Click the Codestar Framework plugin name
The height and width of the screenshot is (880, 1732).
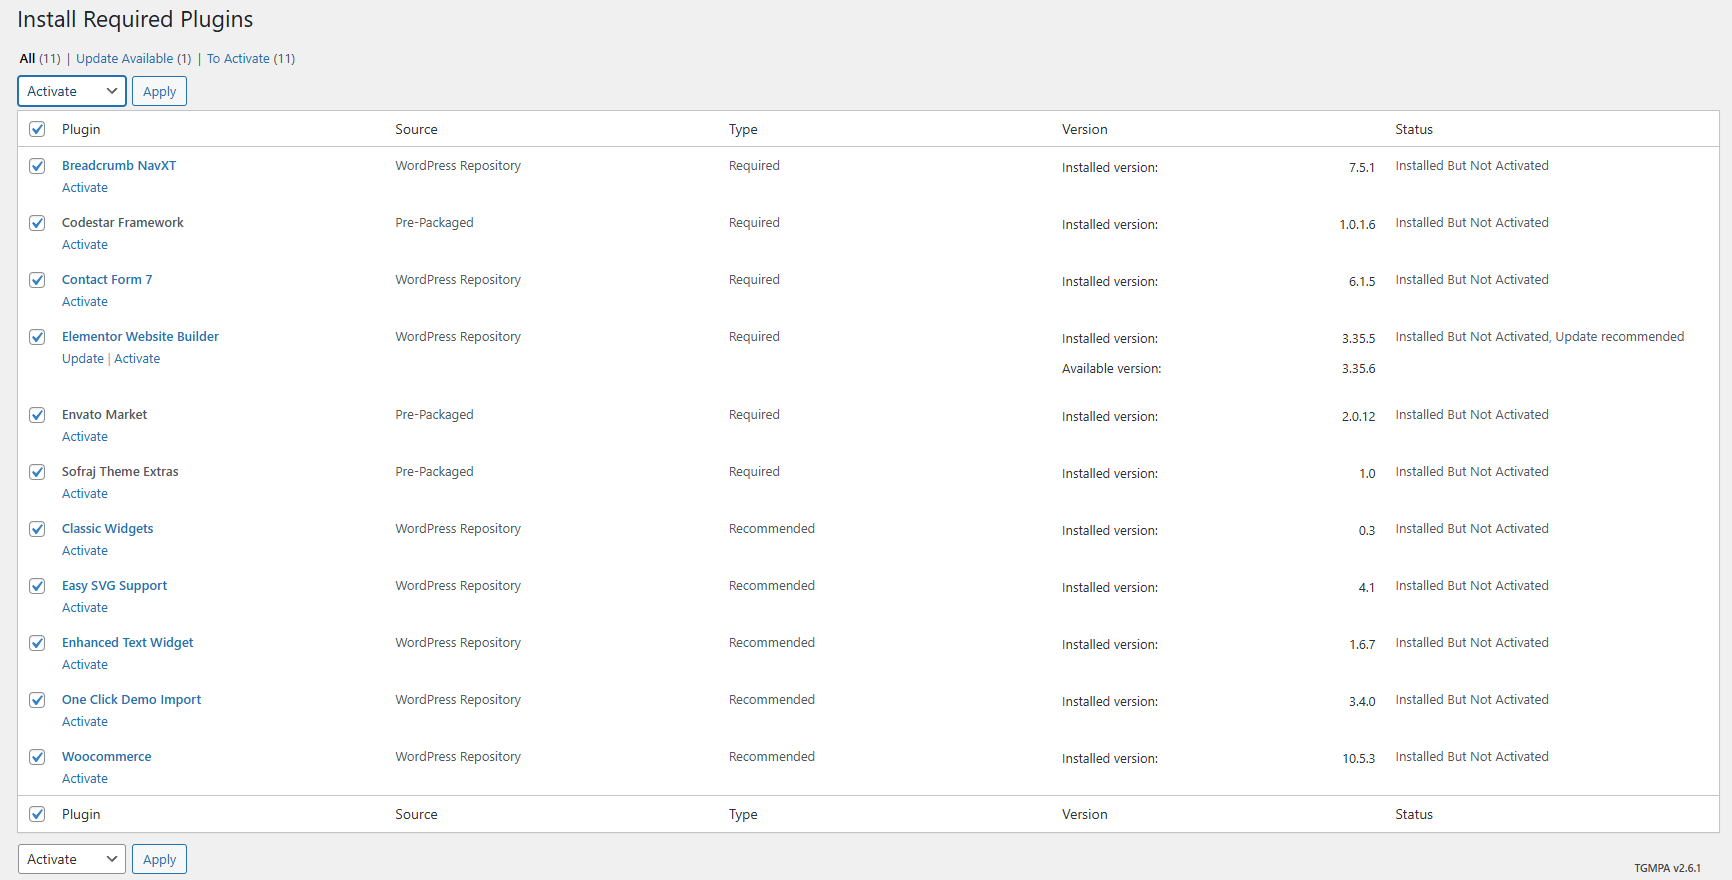click(123, 223)
